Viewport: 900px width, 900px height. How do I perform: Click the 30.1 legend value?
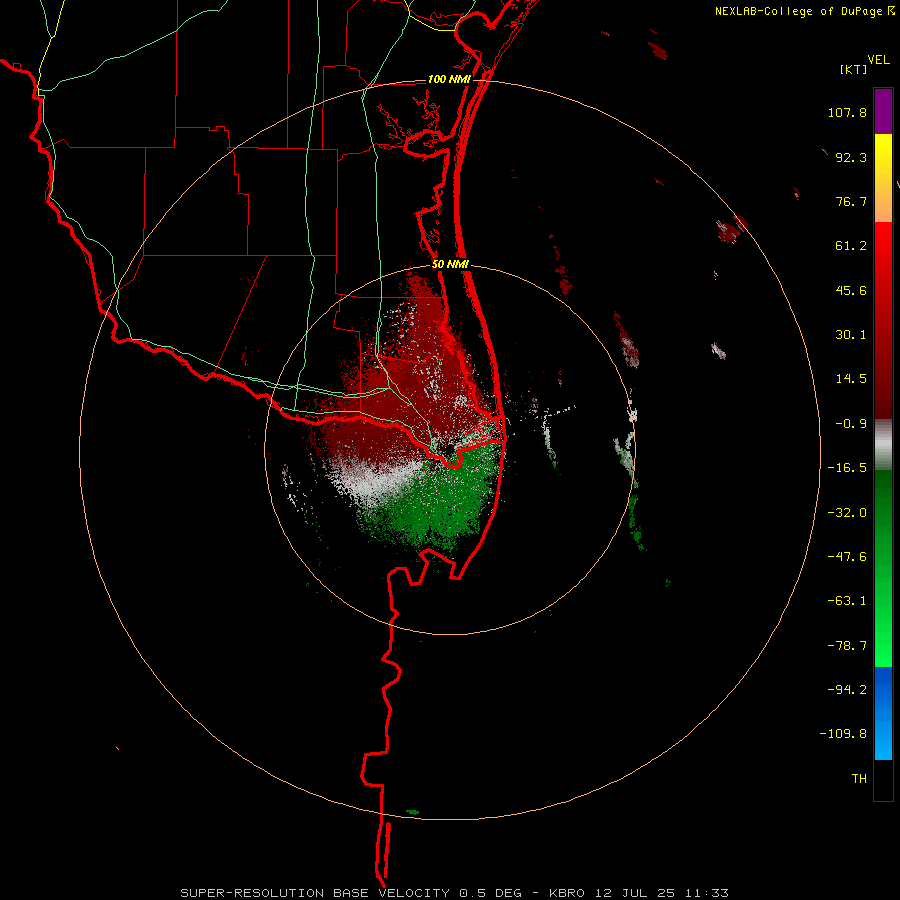[x=851, y=335]
